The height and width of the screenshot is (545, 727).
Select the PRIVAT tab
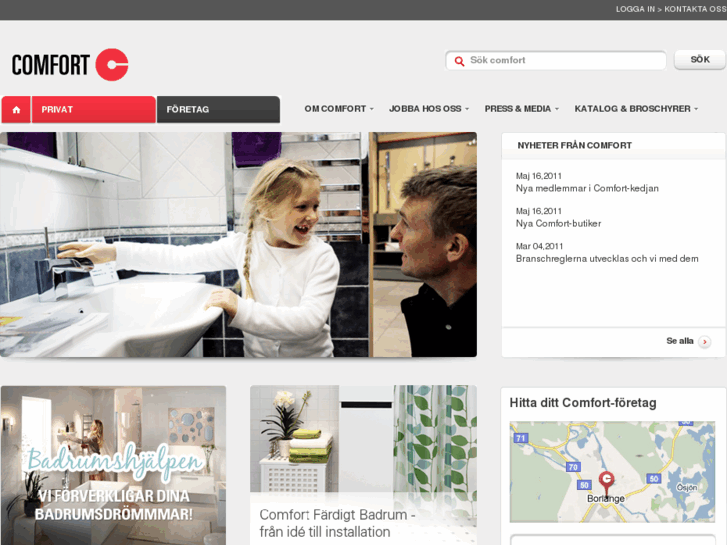94,109
